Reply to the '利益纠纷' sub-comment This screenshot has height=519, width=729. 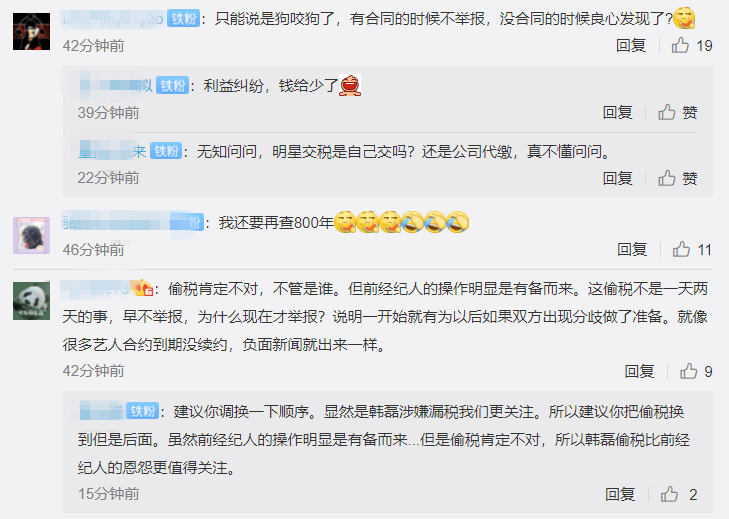[x=617, y=113]
